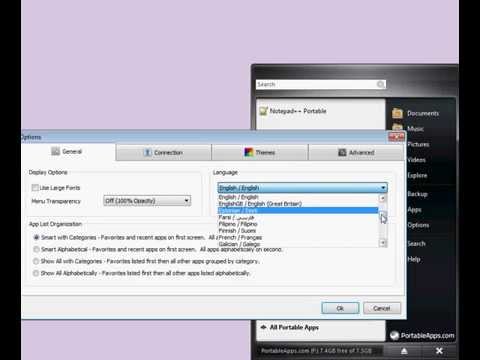Click Search in PortableApps sidebar
480x360 pixels.
click(416, 244)
